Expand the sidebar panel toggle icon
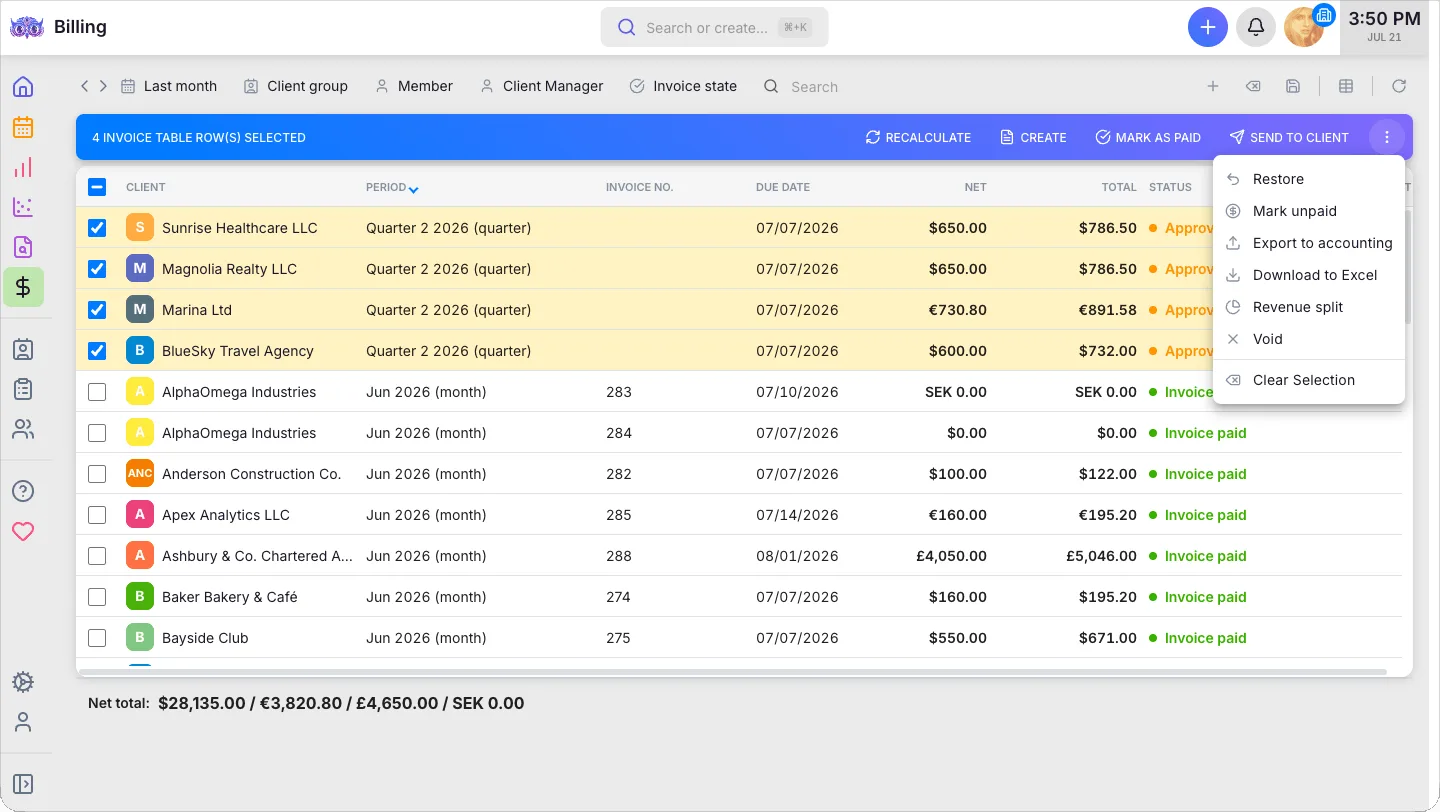The height and width of the screenshot is (812, 1440). point(23,784)
